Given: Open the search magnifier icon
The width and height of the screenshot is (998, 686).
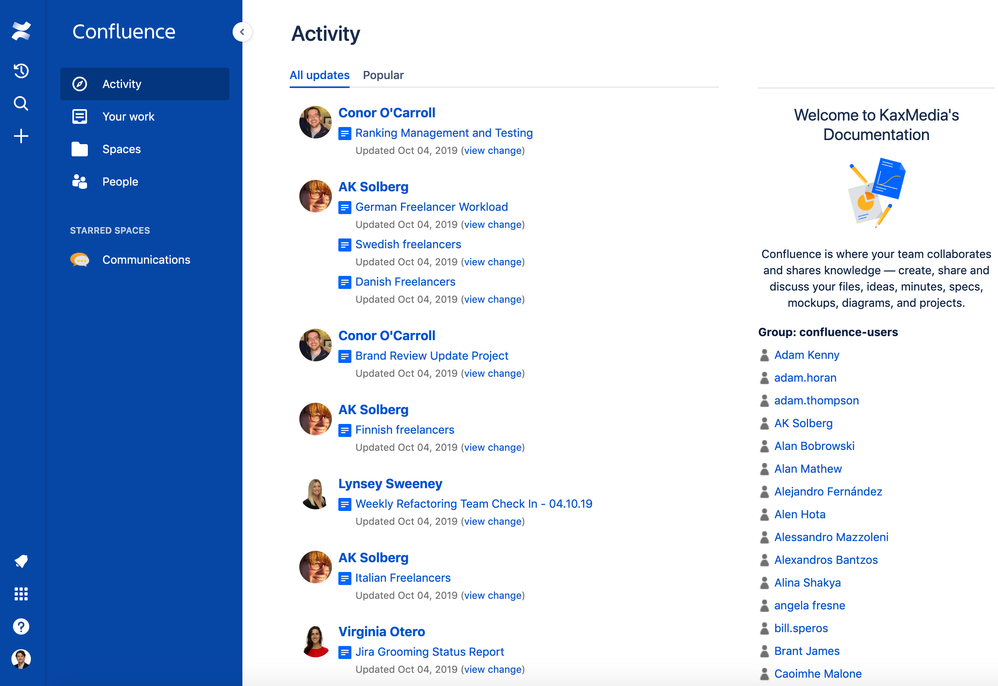Looking at the screenshot, I should pyautogui.click(x=21, y=103).
